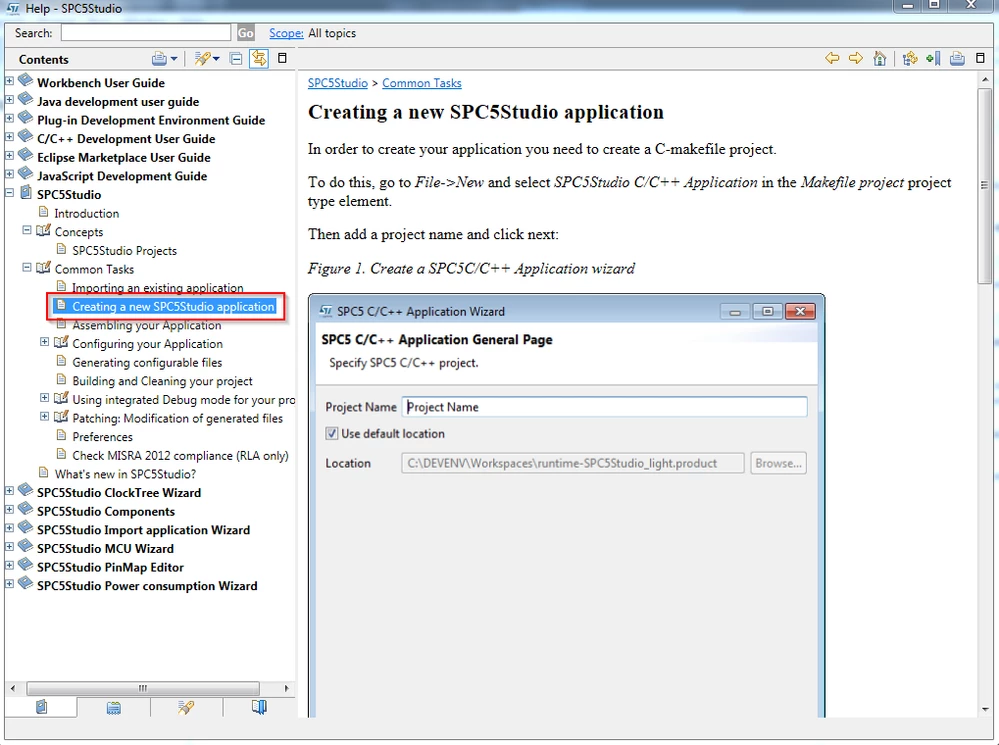Expand Using integrated Debug mode node
This screenshot has width=999, height=745.
click(x=45, y=398)
